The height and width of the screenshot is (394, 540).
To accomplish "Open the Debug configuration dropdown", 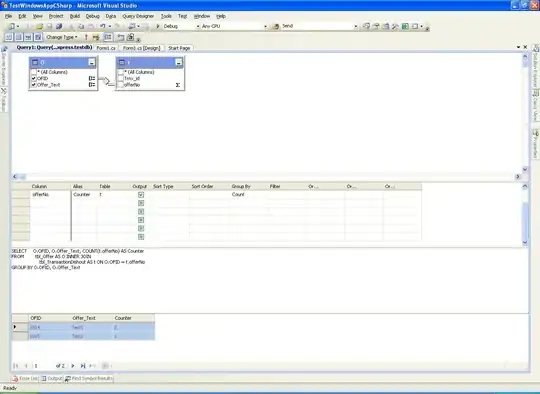I will [x=198, y=26].
